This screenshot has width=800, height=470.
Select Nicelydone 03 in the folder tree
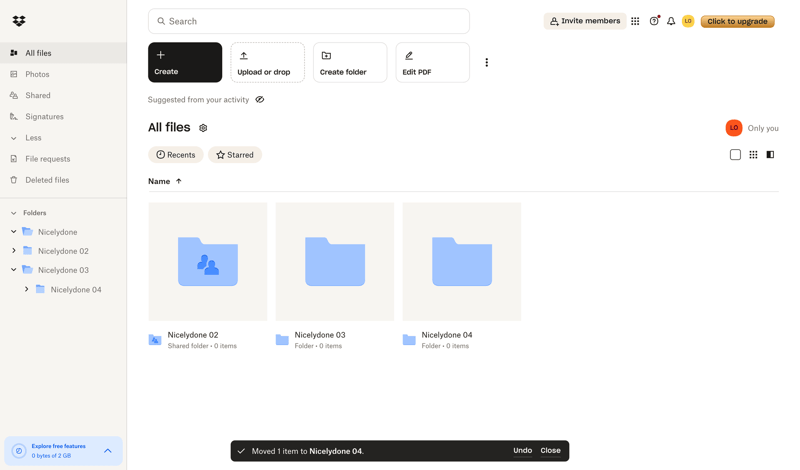coord(63,270)
